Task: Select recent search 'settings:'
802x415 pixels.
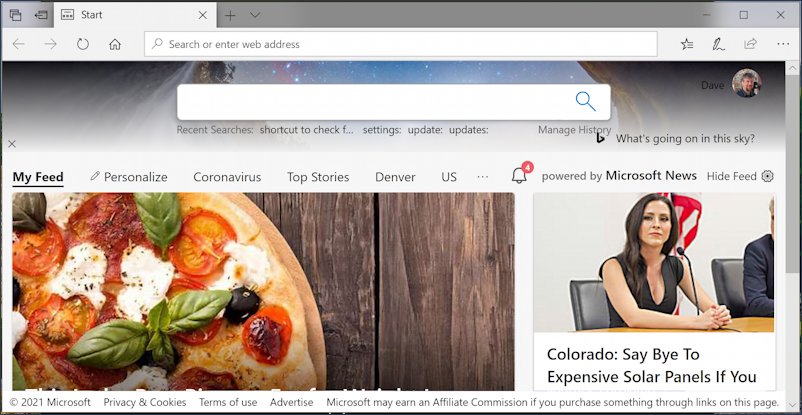Action: 382,130
